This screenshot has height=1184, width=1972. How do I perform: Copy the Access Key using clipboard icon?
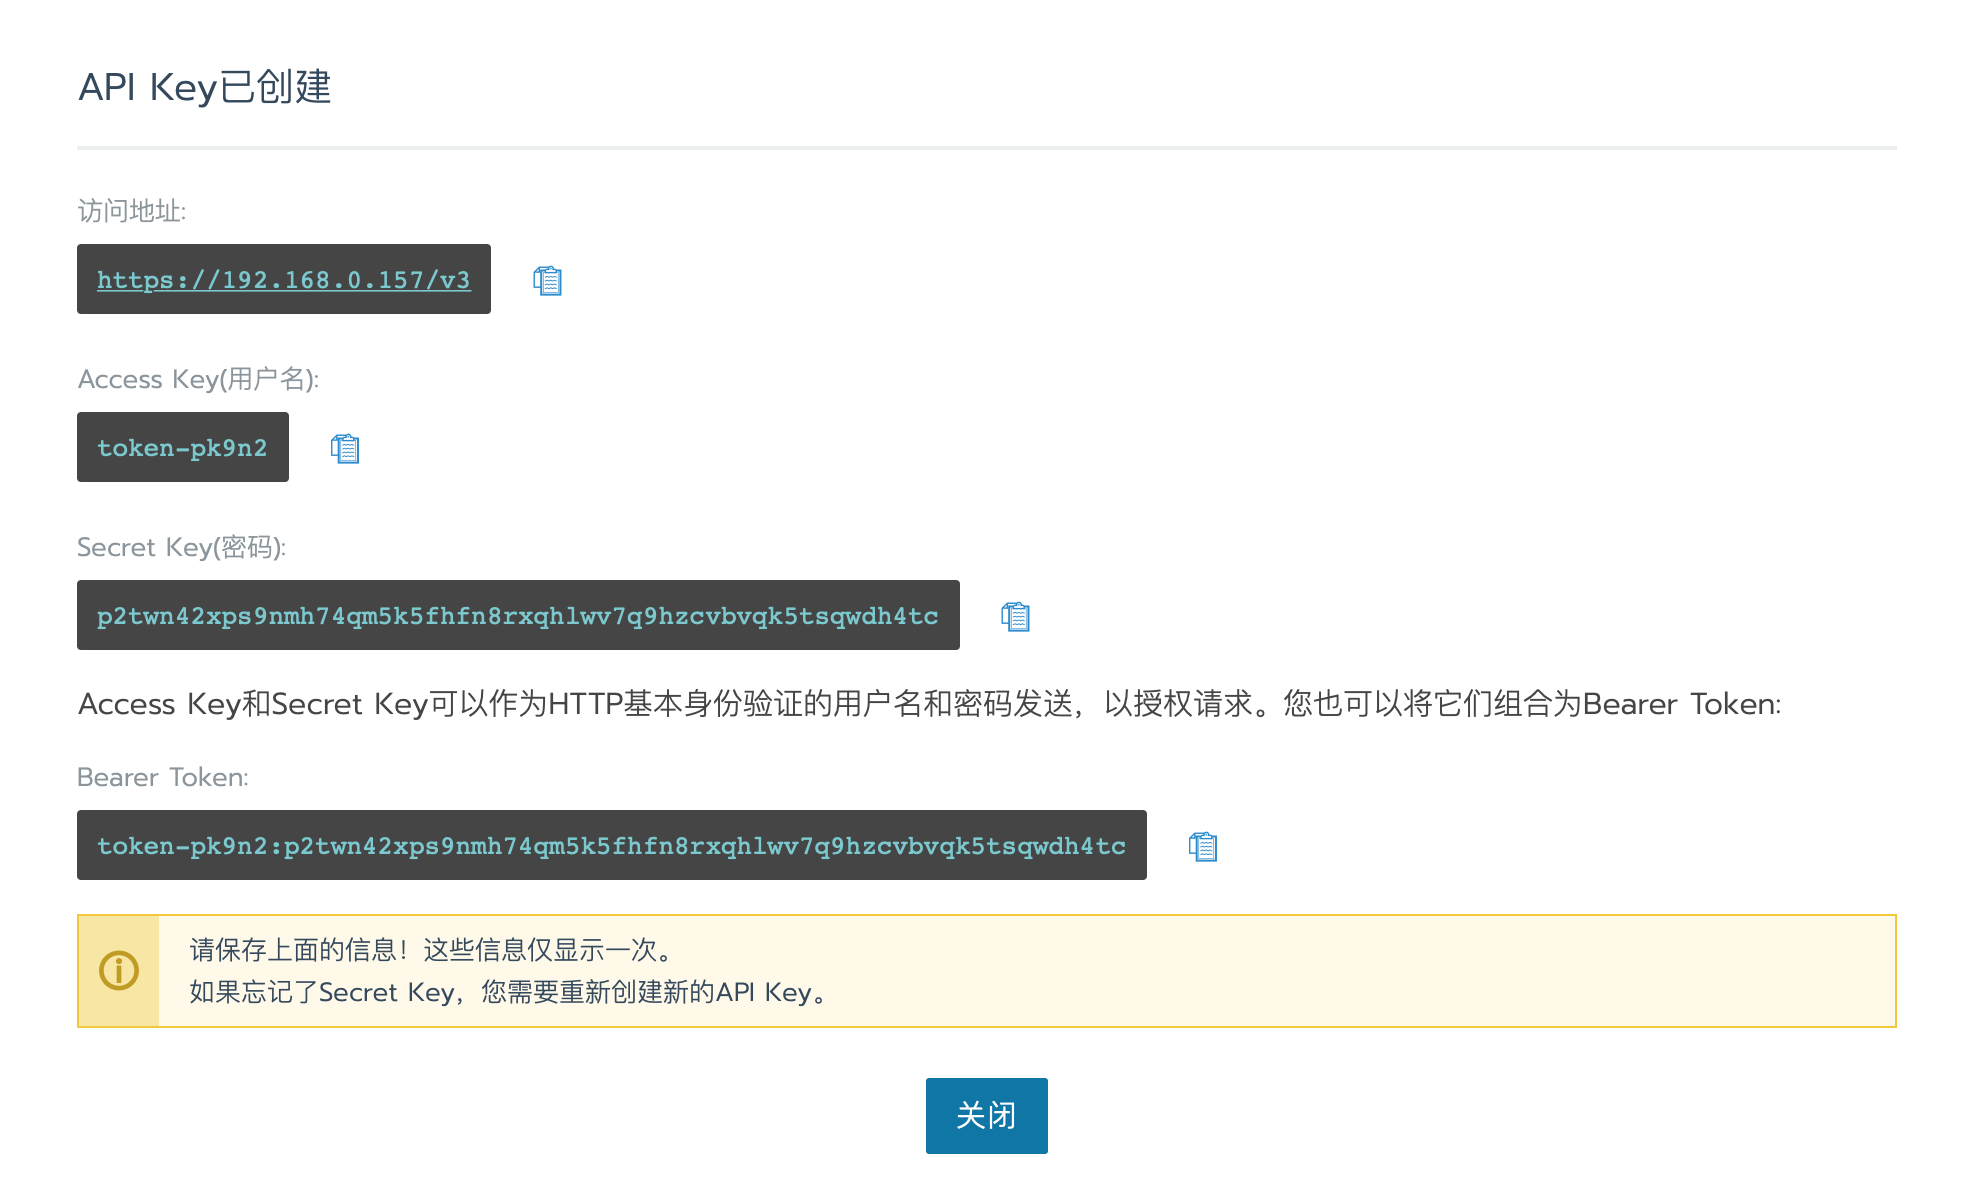[x=345, y=448]
